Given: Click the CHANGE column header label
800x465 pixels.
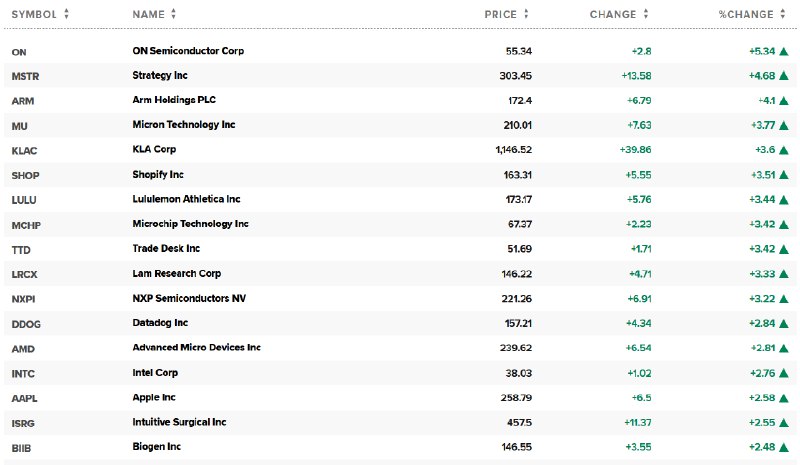Looking at the screenshot, I should click(613, 14).
